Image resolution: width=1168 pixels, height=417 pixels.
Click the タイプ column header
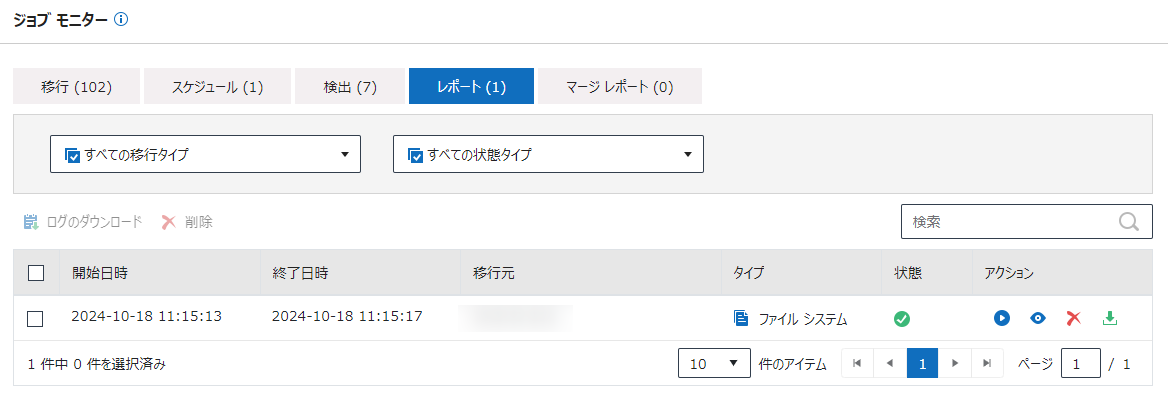click(749, 273)
